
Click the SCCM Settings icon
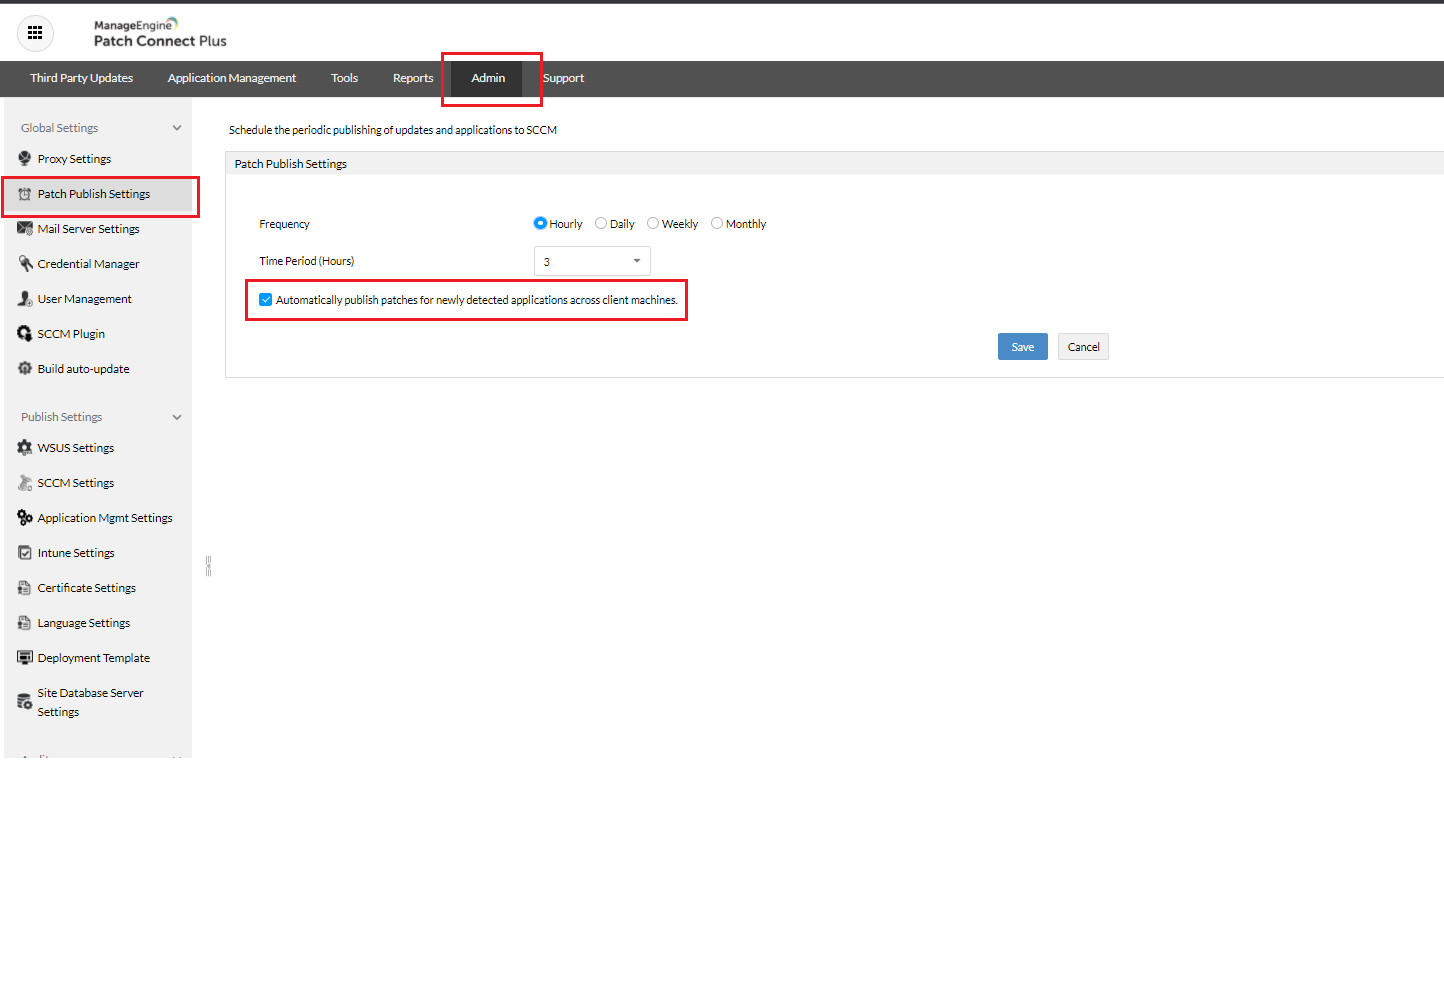point(25,483)
